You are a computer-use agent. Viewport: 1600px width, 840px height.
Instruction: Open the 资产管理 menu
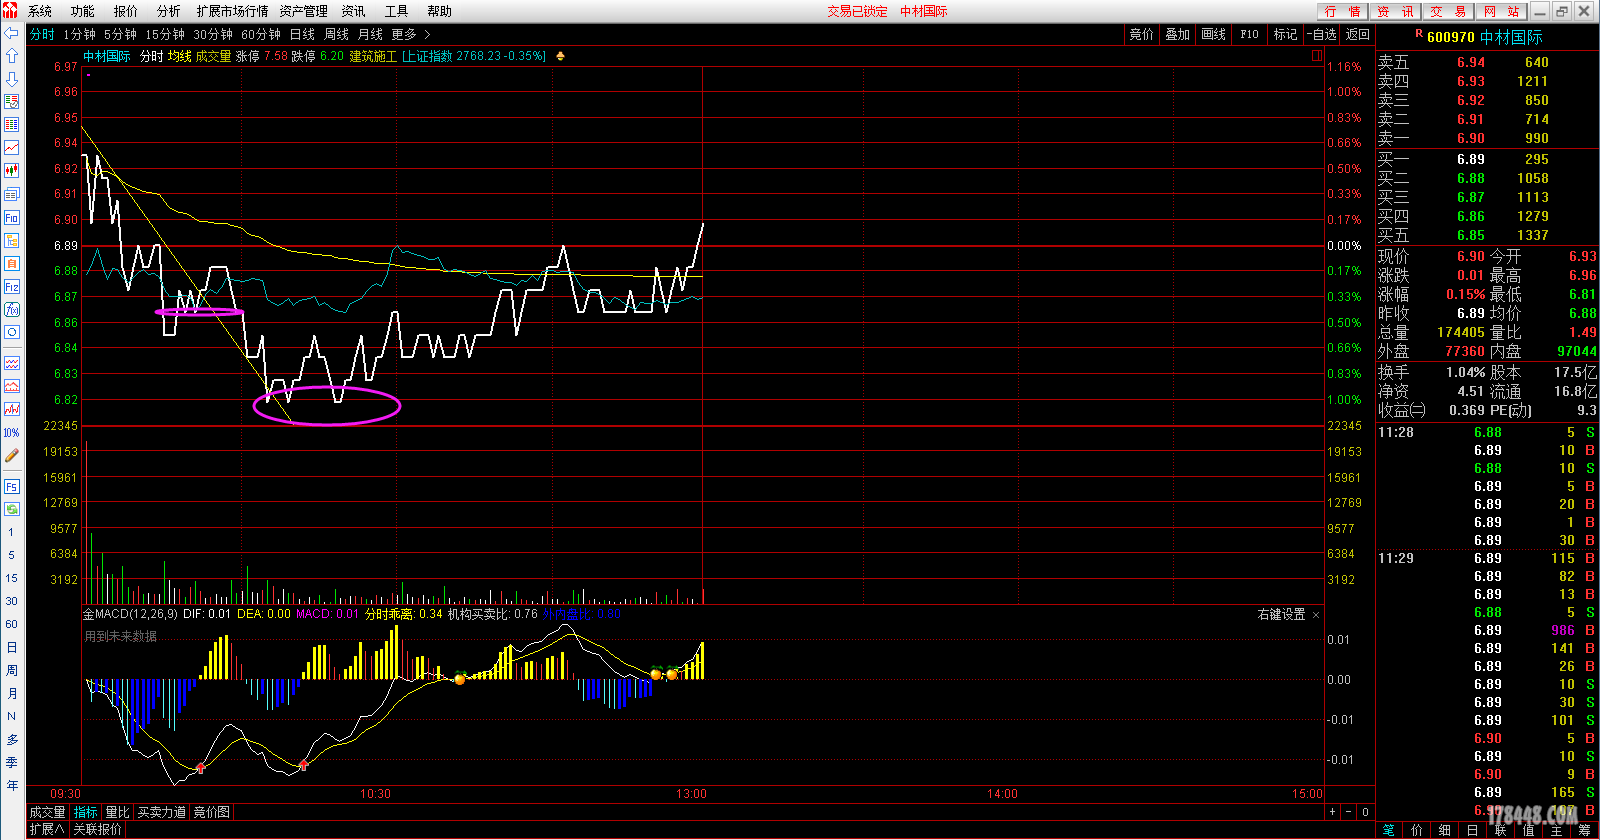[x=303, y=11]
